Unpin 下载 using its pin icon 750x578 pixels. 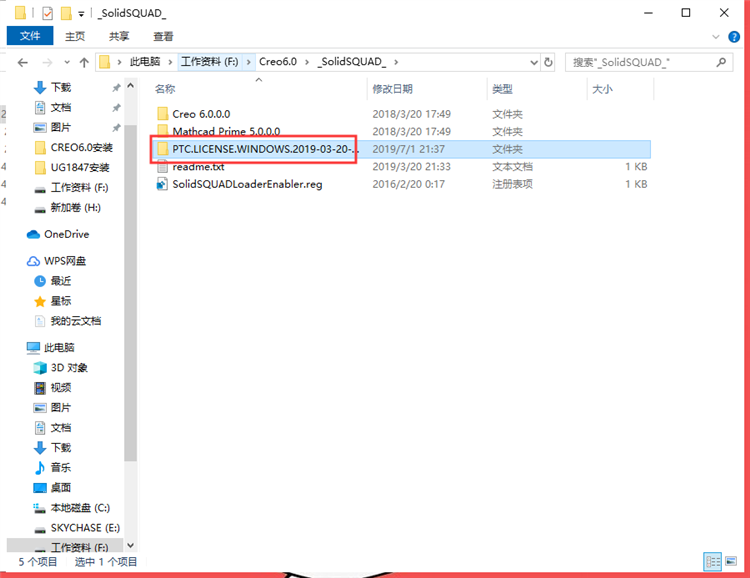[116, 88]
